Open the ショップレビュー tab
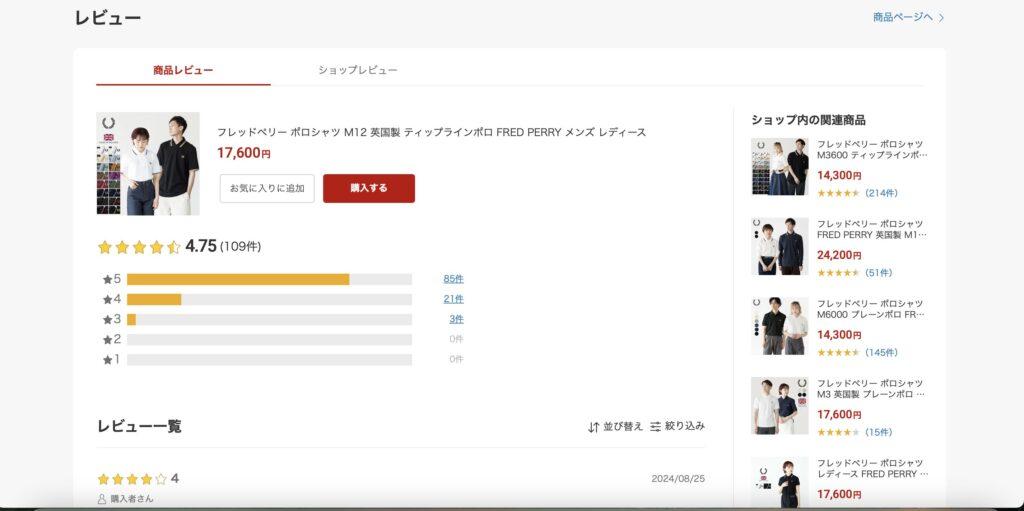Screen dimensions: 1024x511 [x=358, y=70]
